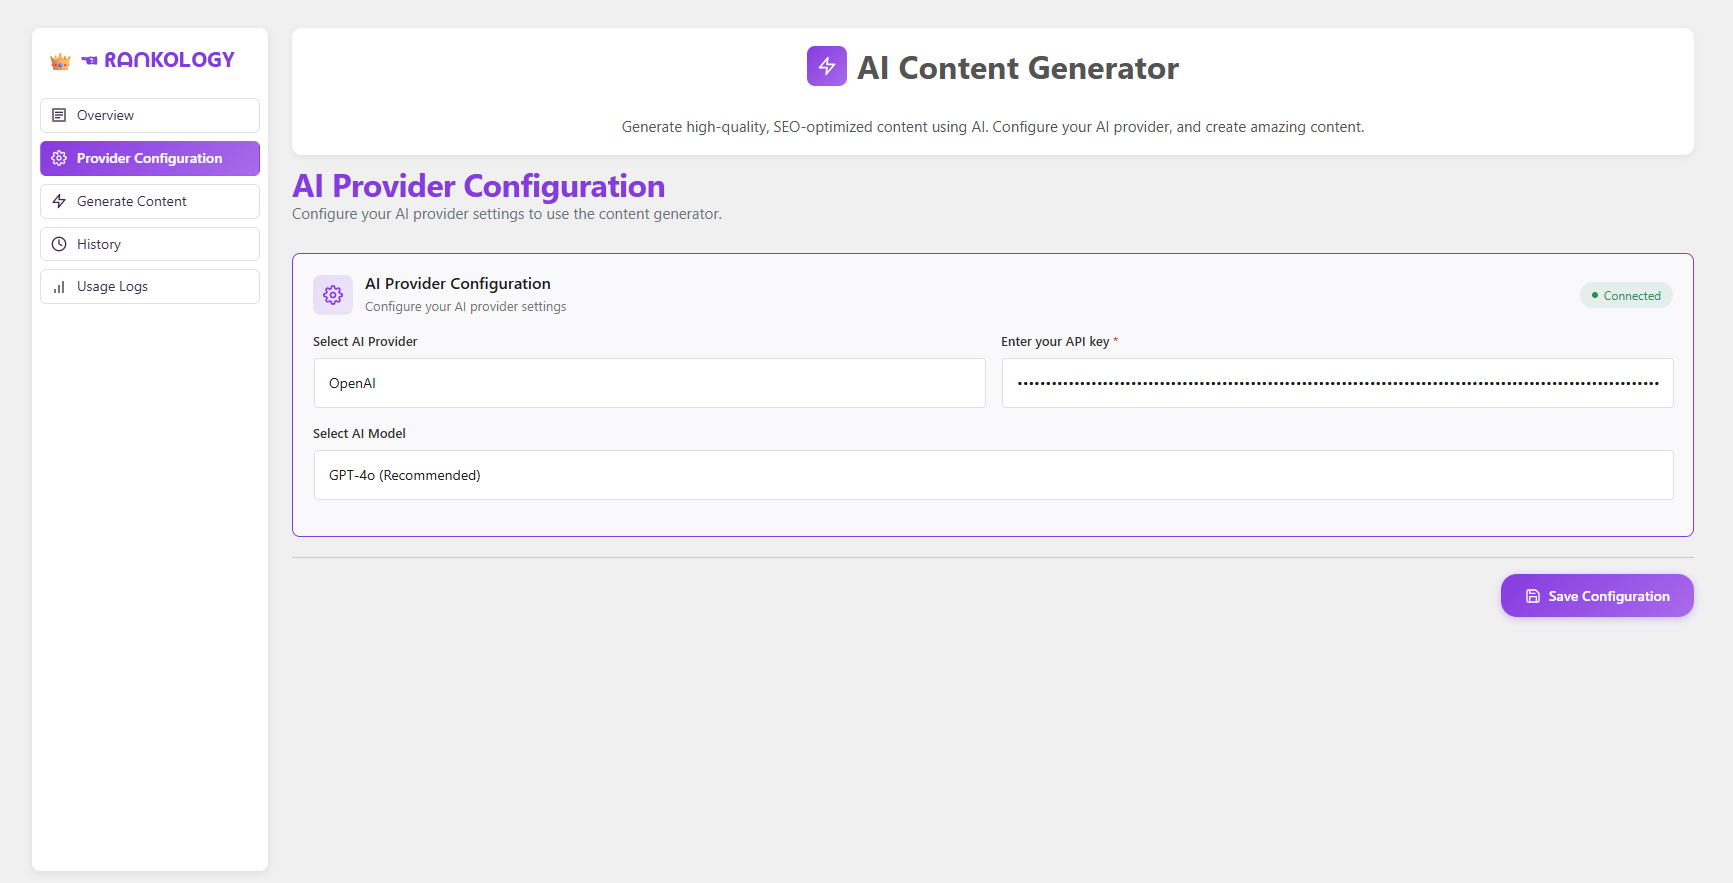Expand the Select AI Model dropdown
The image size is (1733, 883).
(x=992, y=475)
